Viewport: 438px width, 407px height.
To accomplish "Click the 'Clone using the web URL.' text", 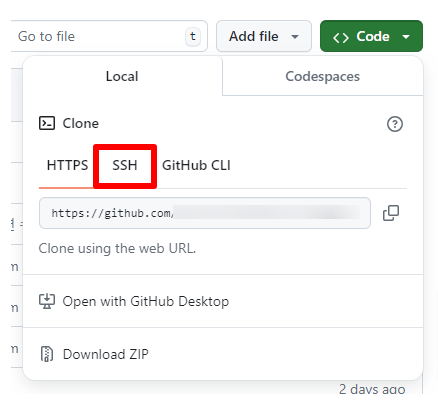I will click(117, 248).
